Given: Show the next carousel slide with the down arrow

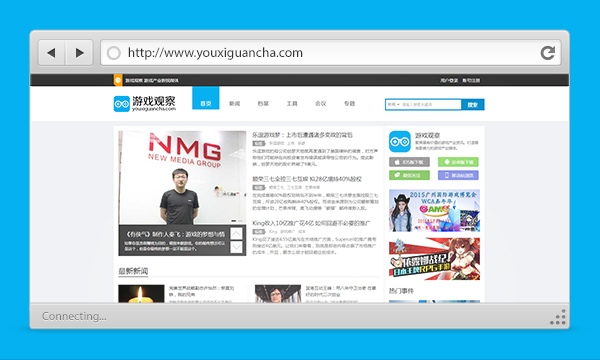Looking at the screenshot, I should (236, 247).
